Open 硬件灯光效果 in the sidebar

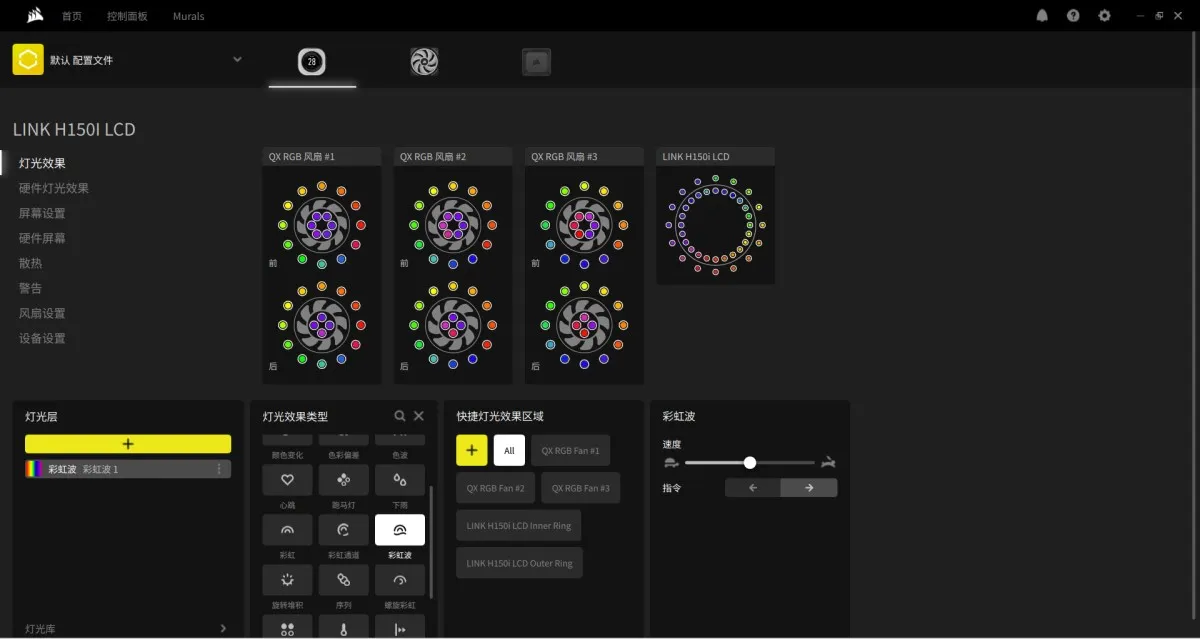tap(54, 188)
